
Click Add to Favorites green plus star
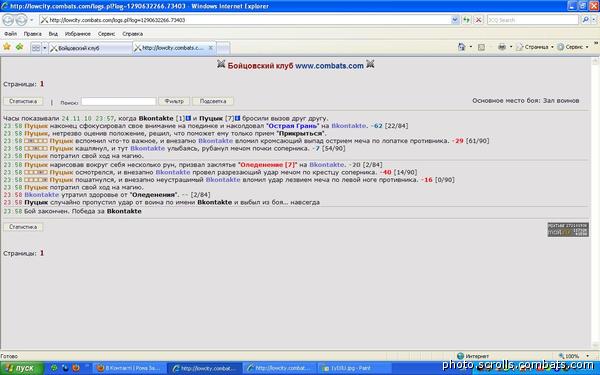click(20, 47)
